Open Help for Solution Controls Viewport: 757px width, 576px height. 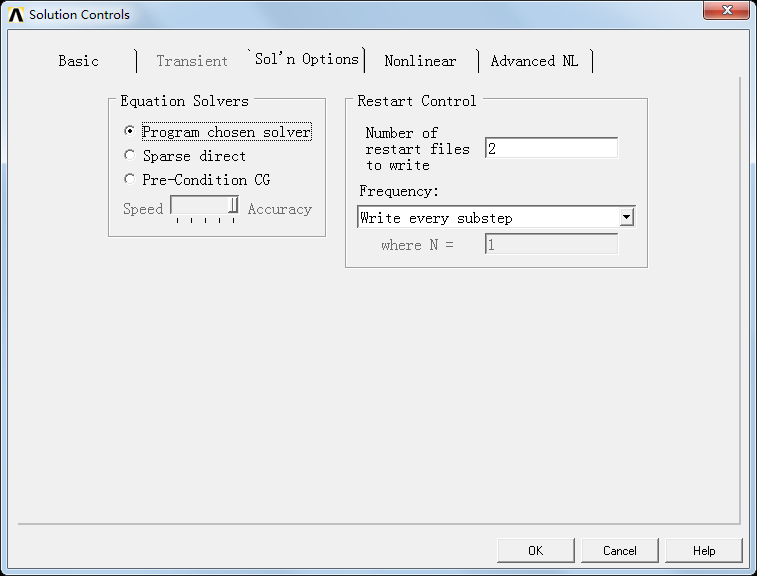[x=704, y=550]
